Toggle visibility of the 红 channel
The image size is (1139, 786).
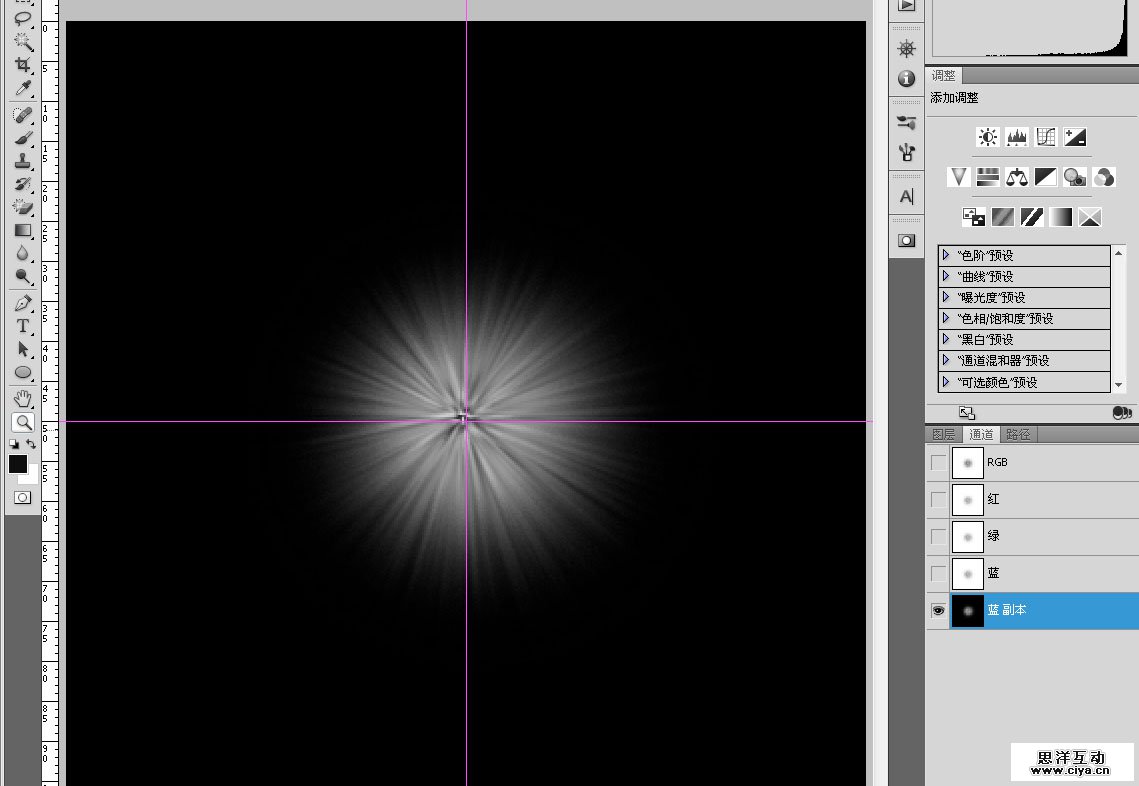click(938, 499)
